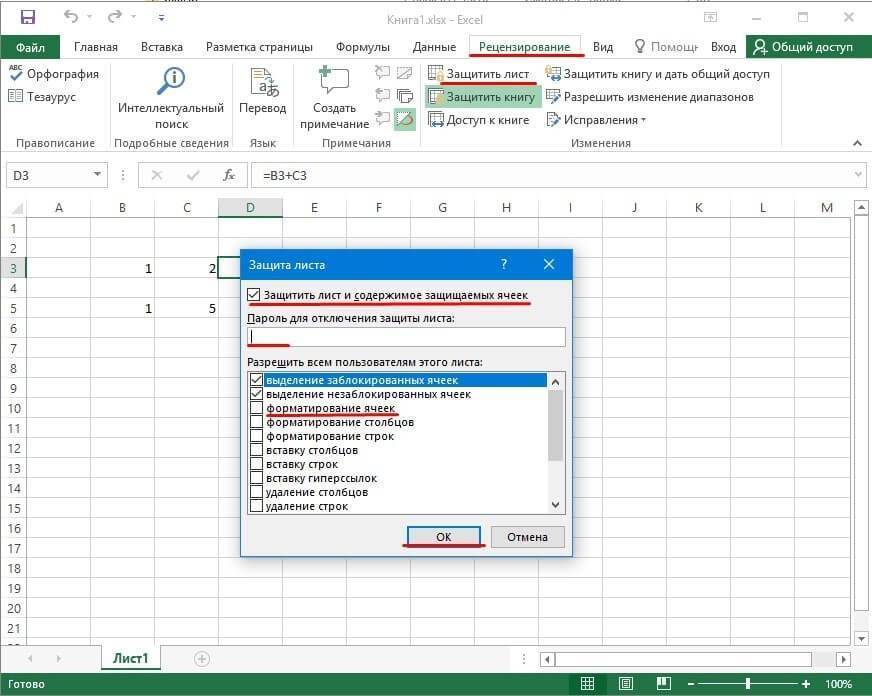Disable выделение заблокированных ячеек option
Screen dimensions: 872x696
pyautogui.click(x=258, y=380)
